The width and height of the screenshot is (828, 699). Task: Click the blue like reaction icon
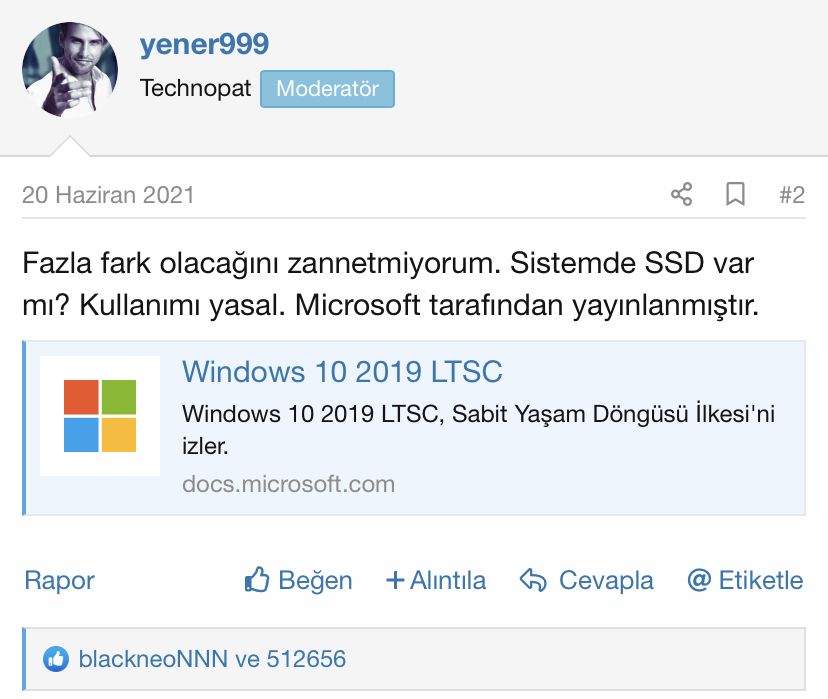[x=56, y=659]
